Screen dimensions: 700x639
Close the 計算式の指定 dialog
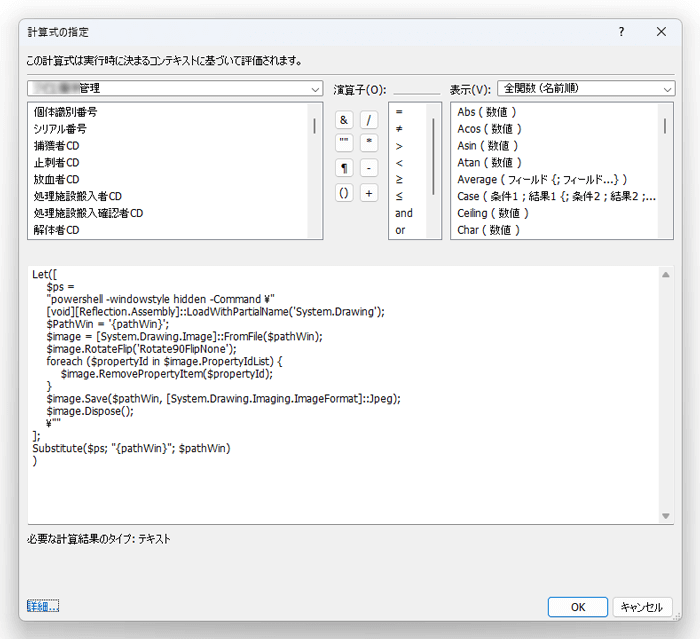coord(661,32)
